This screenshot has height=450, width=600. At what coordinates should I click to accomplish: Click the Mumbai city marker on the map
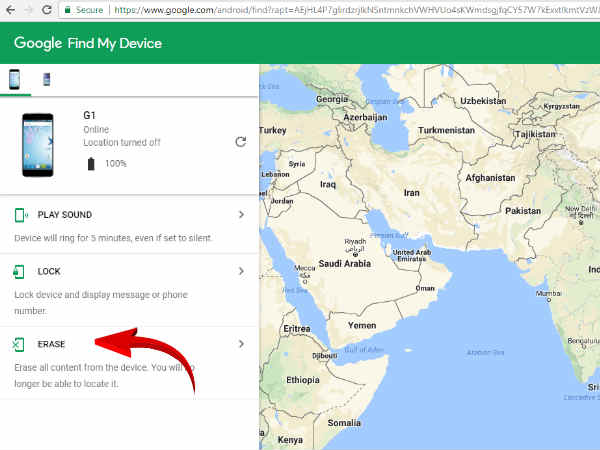pos(549,300)
